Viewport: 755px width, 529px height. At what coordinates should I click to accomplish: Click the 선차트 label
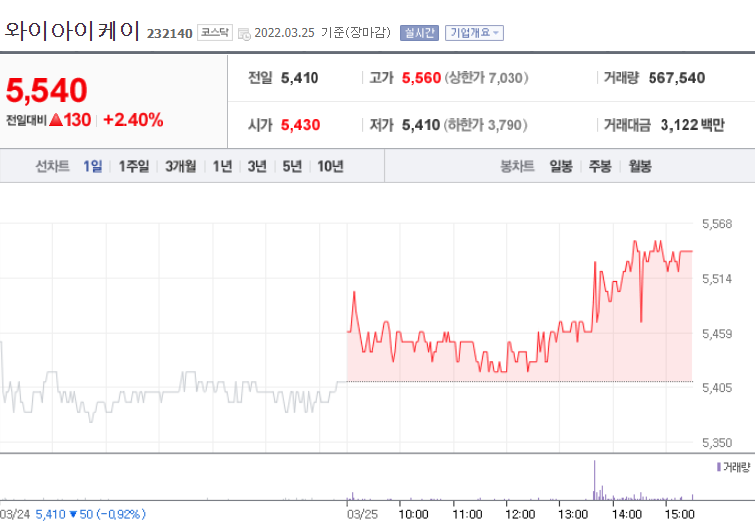tap(52, 166)
